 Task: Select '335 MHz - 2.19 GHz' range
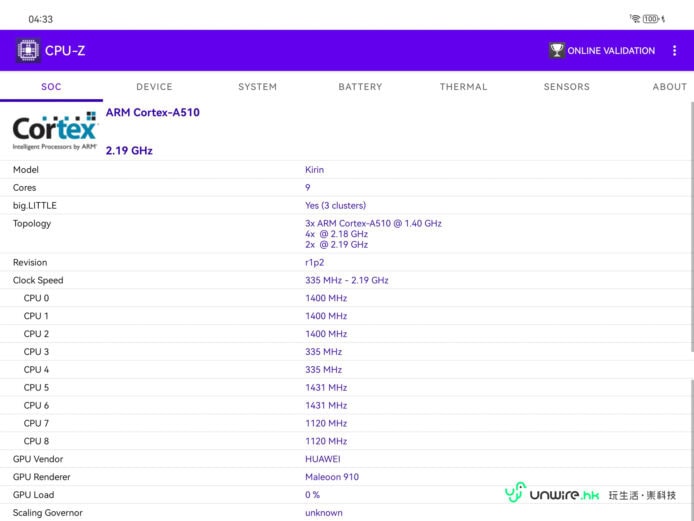coord(347,280)
